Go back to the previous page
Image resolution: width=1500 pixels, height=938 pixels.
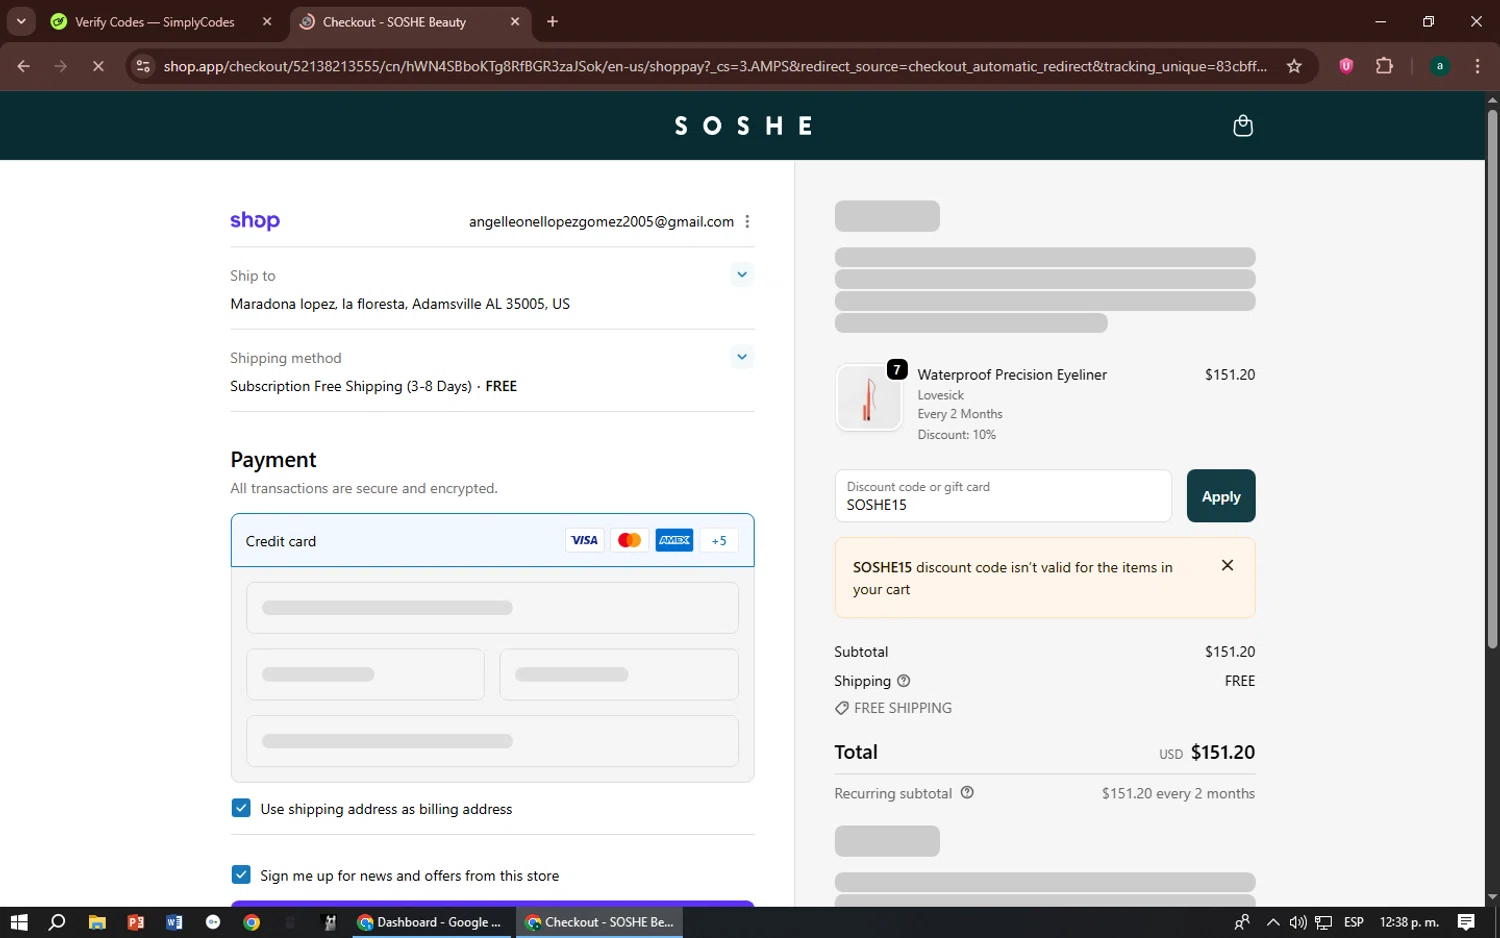(24, 66)
